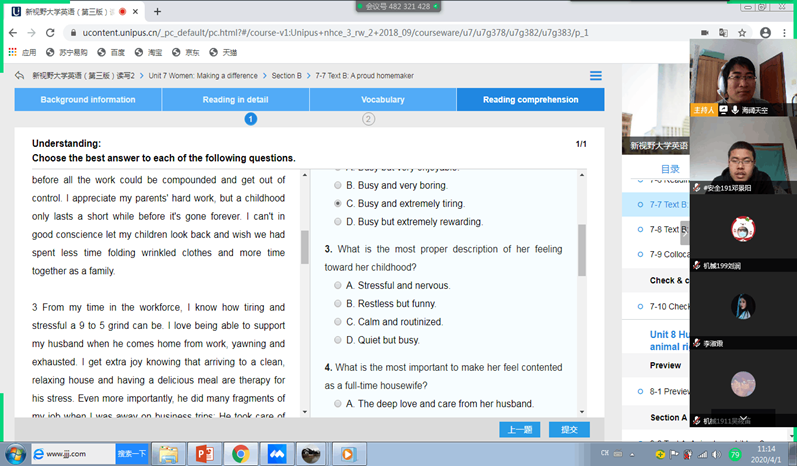Select option A. Stressful and nervous
The height and width of the screenshot is (466, 797).
pyautogui.click(x=338, y=286)
